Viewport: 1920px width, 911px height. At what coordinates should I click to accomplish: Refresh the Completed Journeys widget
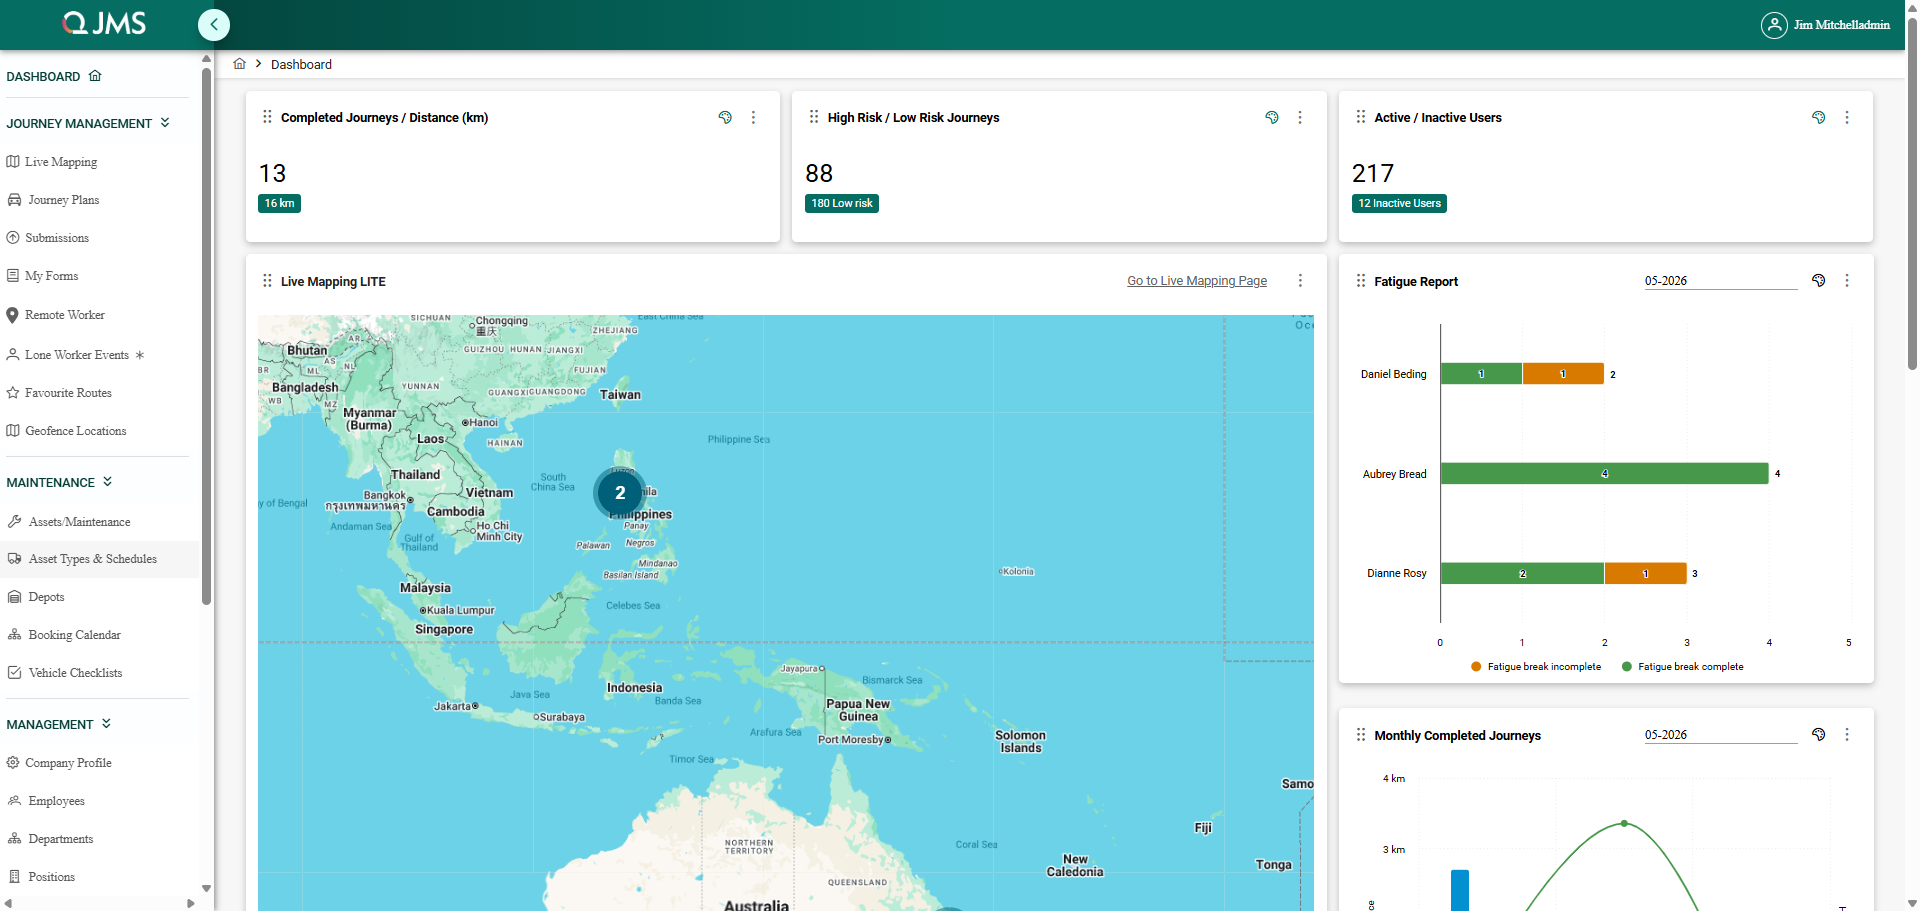pyautogui.click(x=725, y=118)
